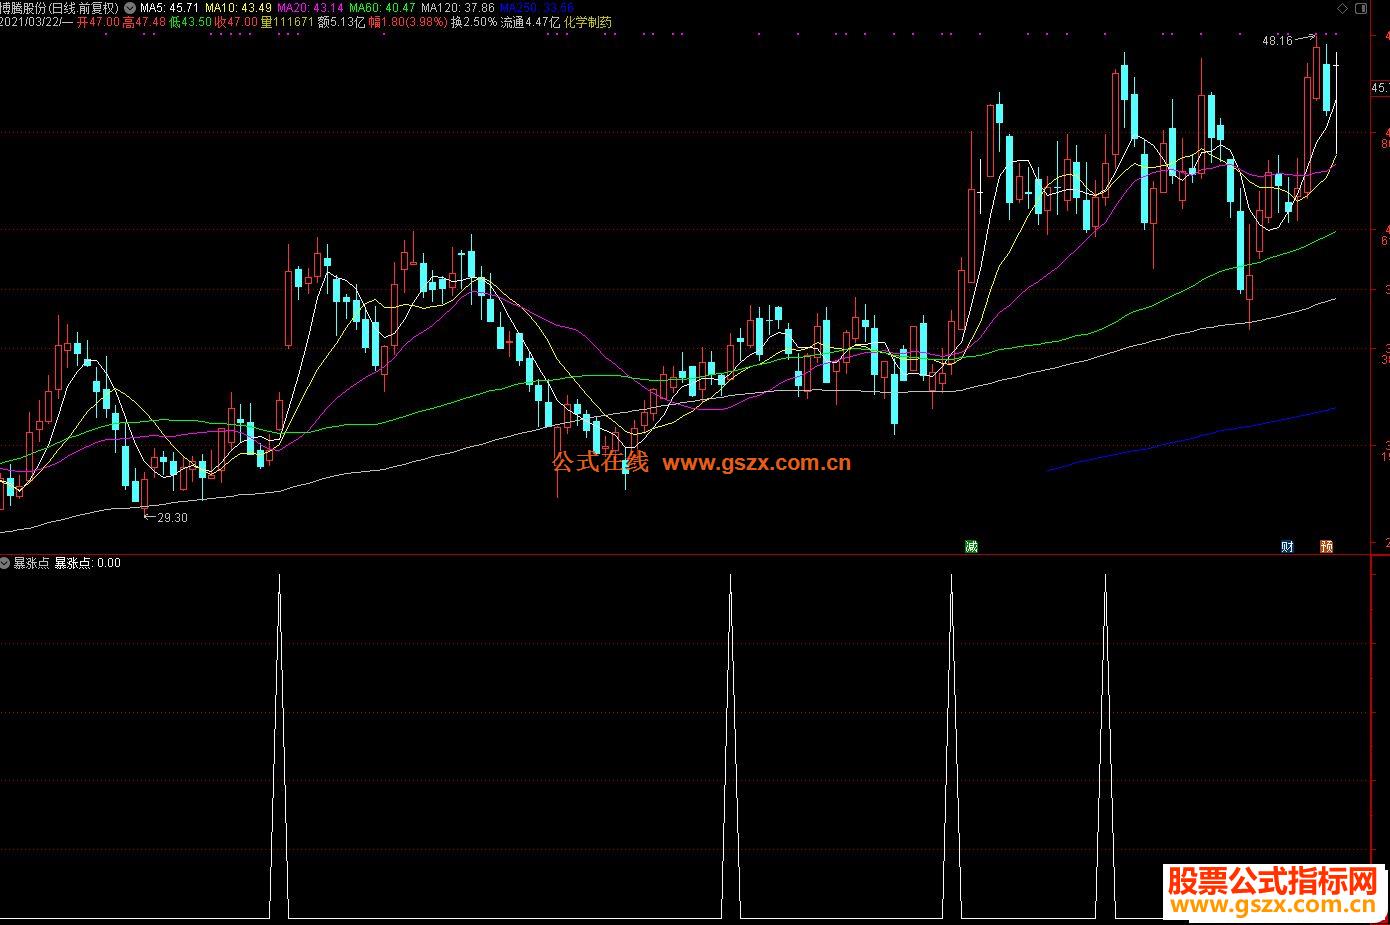Click the 29.30 low price annotation
Image resolution: width=1390 pixels, height=925 pixels.
point(173,518)
